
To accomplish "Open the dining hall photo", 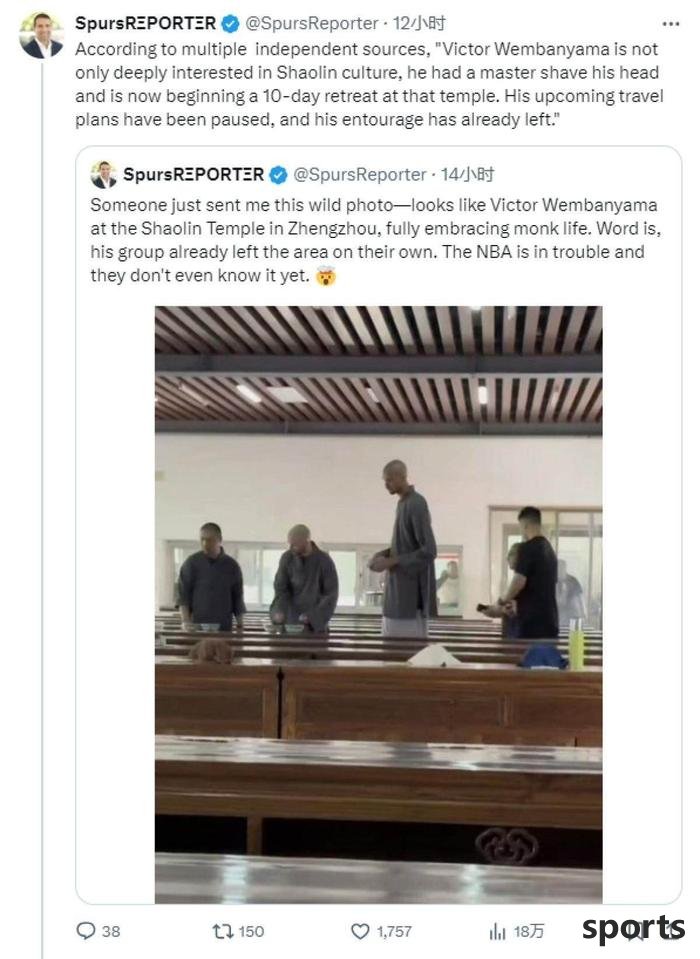I will 378,604.
